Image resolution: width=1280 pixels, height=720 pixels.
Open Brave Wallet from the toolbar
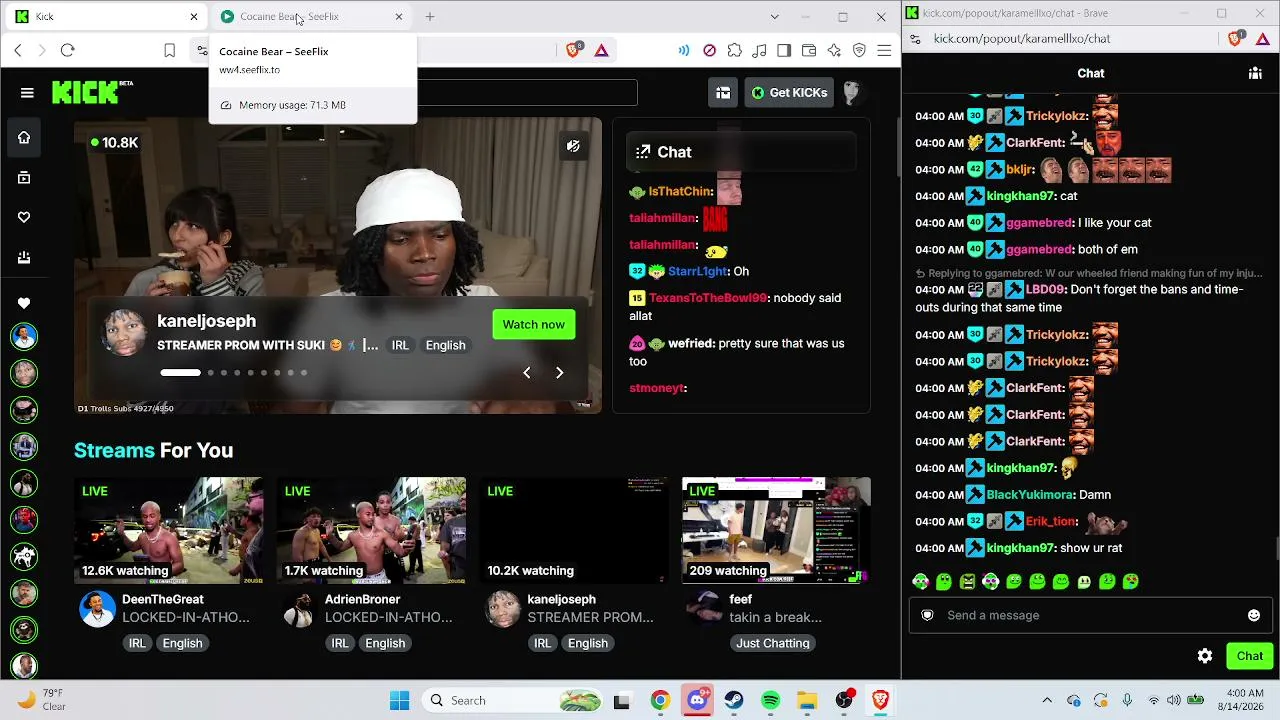[x=809, y=50]
